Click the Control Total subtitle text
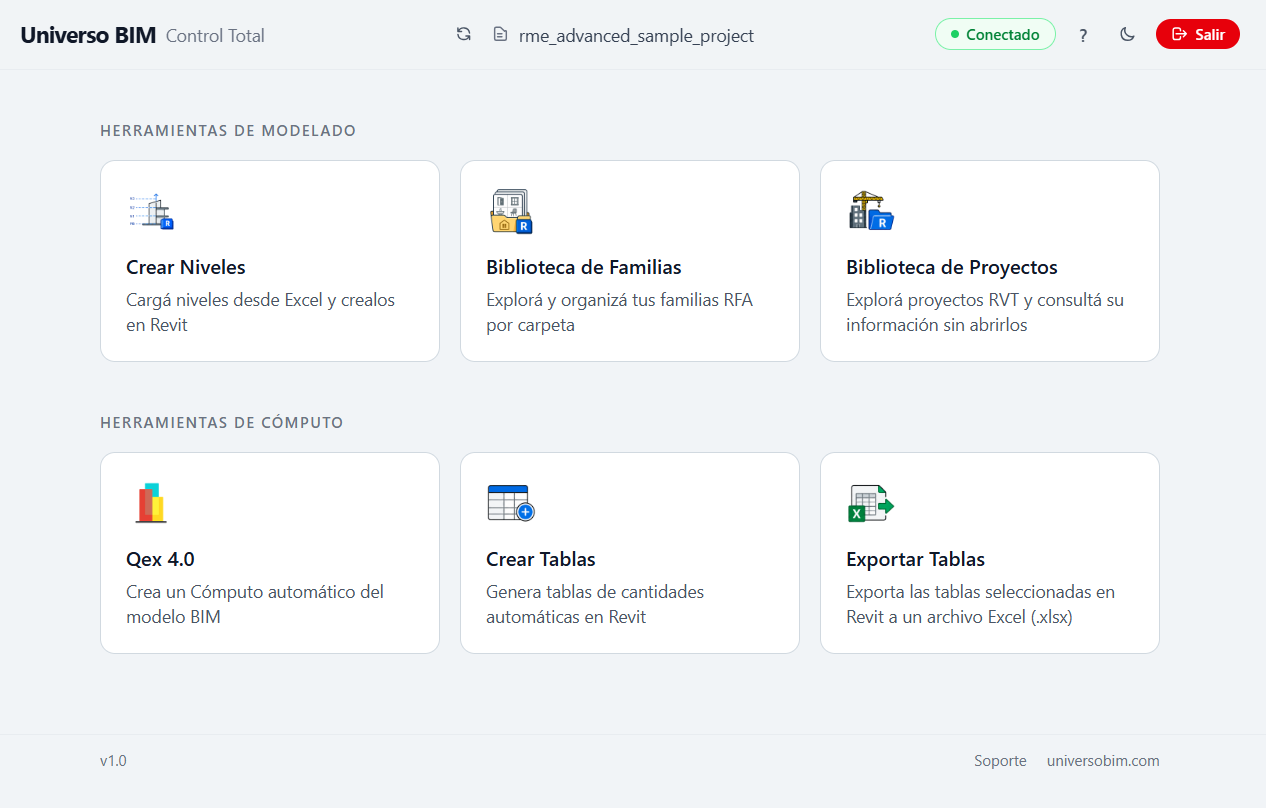Image resolution: width=1266 pixels, height=808 pixels. click(215, 36)
